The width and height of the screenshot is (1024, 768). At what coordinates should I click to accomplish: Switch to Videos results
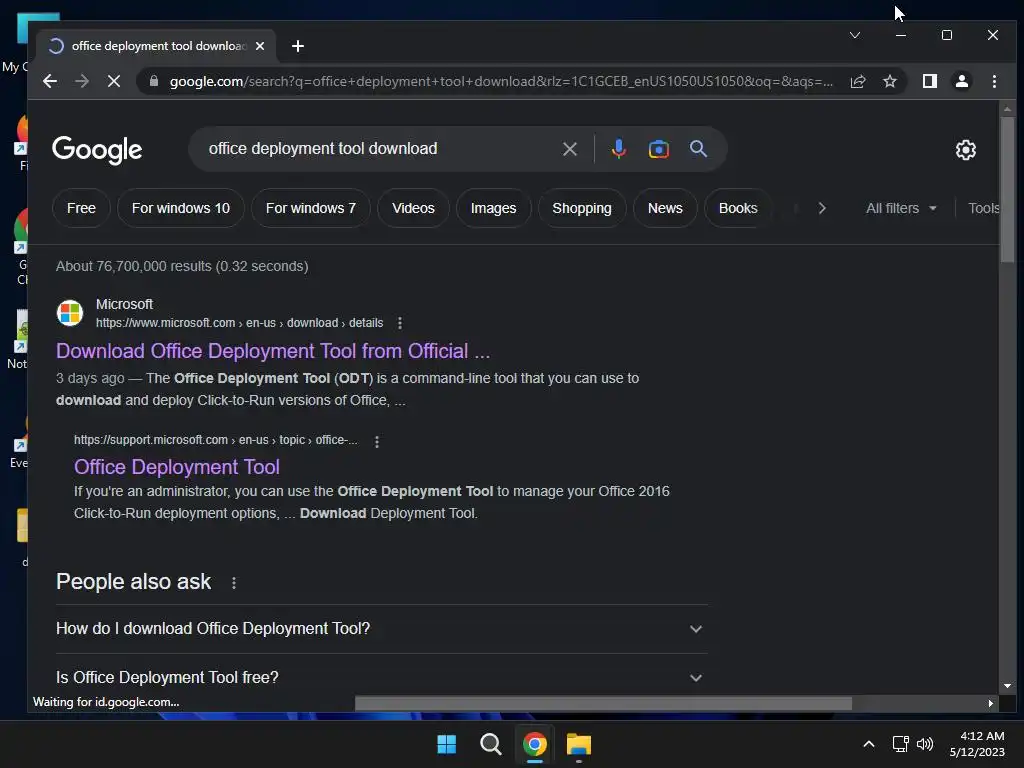(413, 208)
